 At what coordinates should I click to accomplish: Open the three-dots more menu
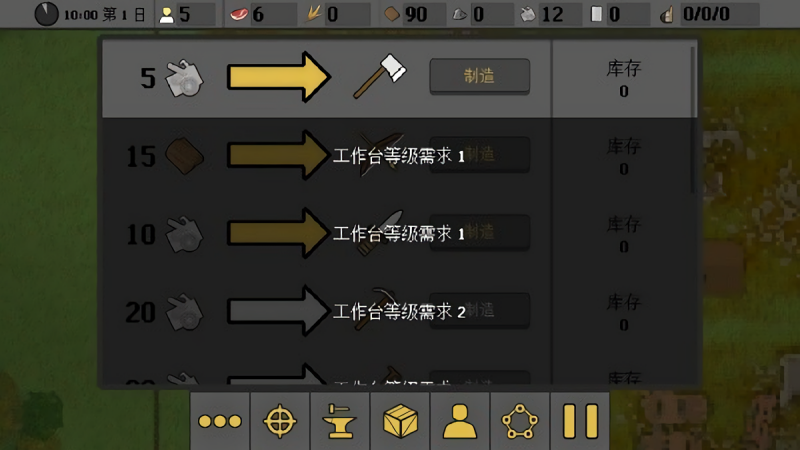[x=220, y=421]
